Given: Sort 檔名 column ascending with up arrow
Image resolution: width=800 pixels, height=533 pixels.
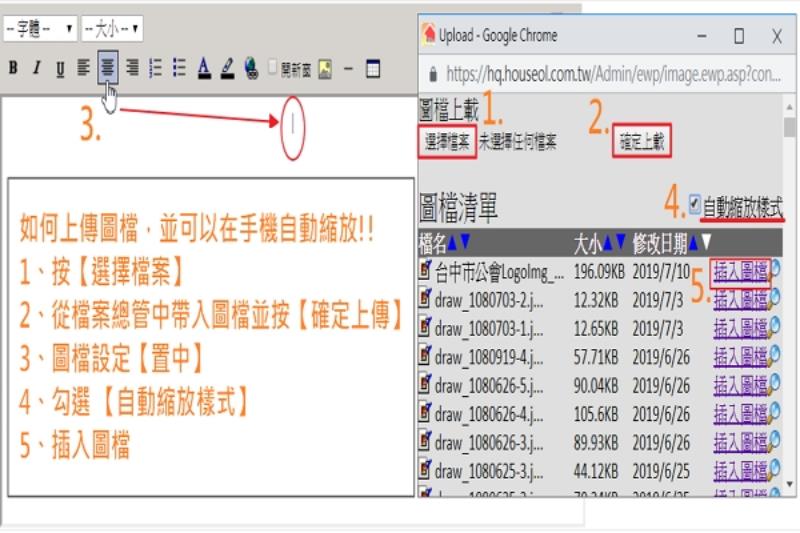Looking at the screenshot, I should [x=452, y=242].
